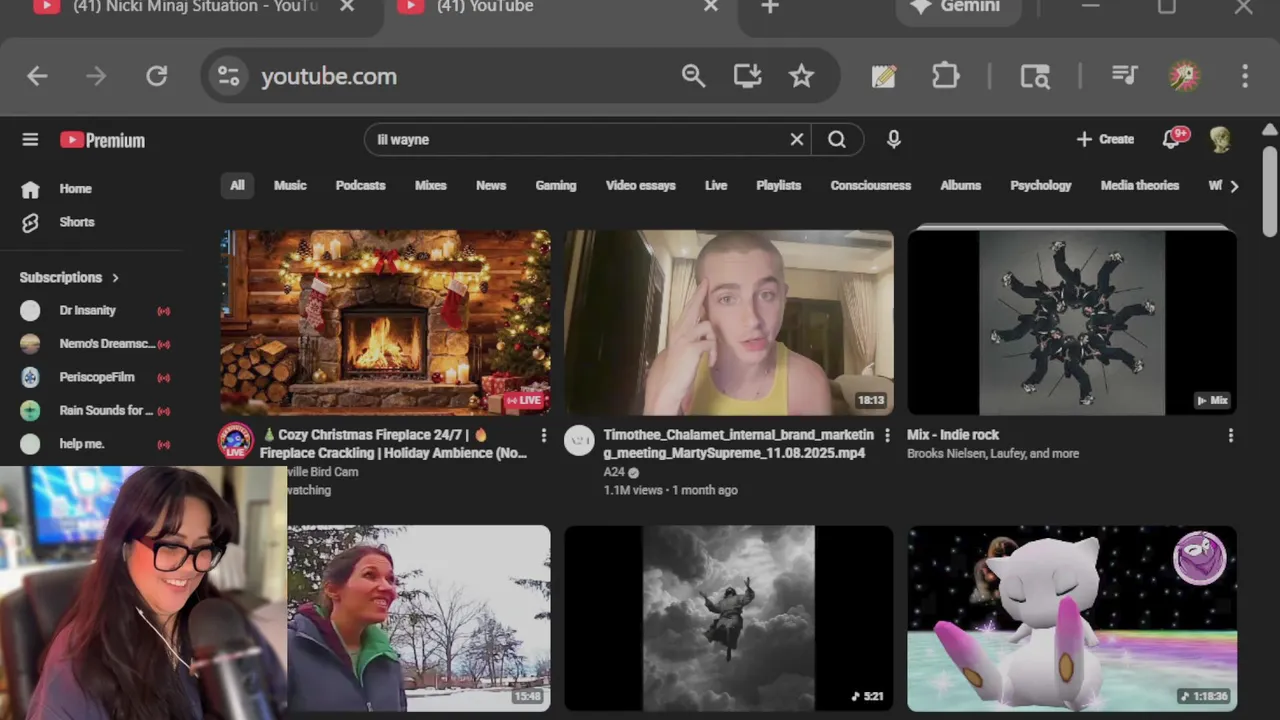Click the Create button
The image size is (1280, 720).
tap(1105, 140)
